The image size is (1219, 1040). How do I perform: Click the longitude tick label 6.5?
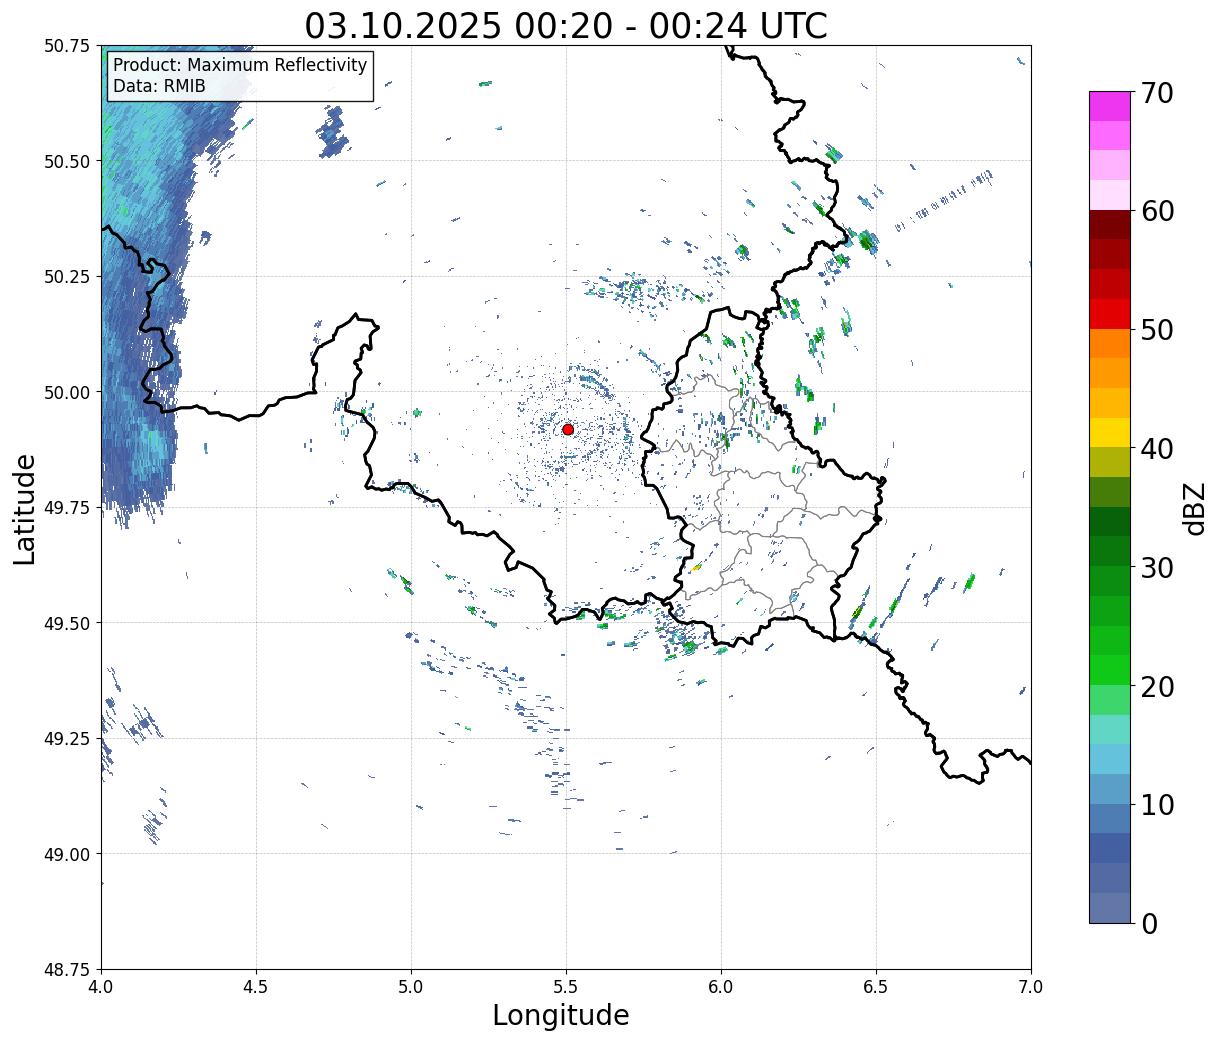coord(876,987)
